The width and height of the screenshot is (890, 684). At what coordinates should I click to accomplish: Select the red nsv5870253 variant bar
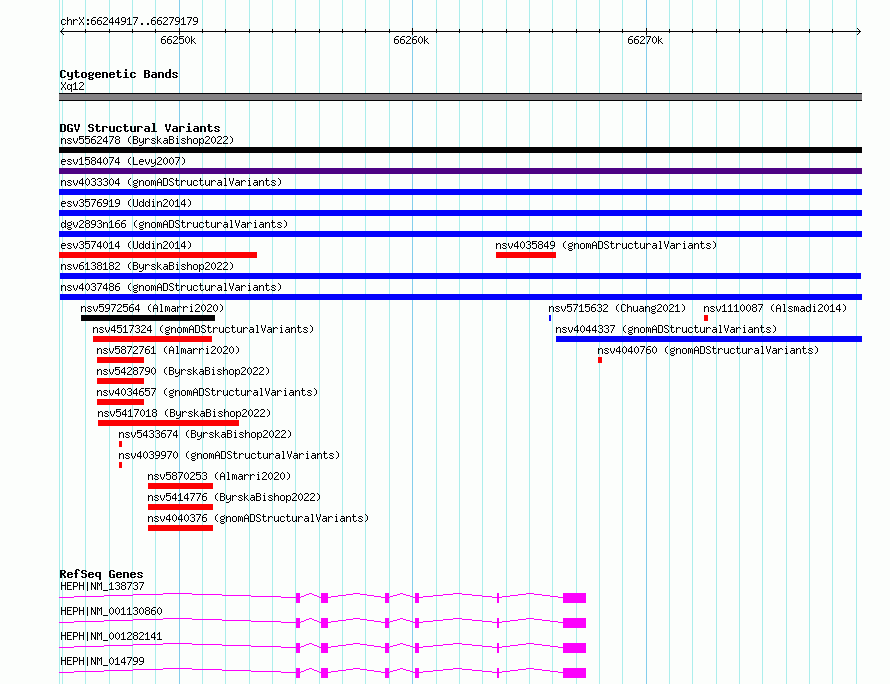(x=180, y=486)
